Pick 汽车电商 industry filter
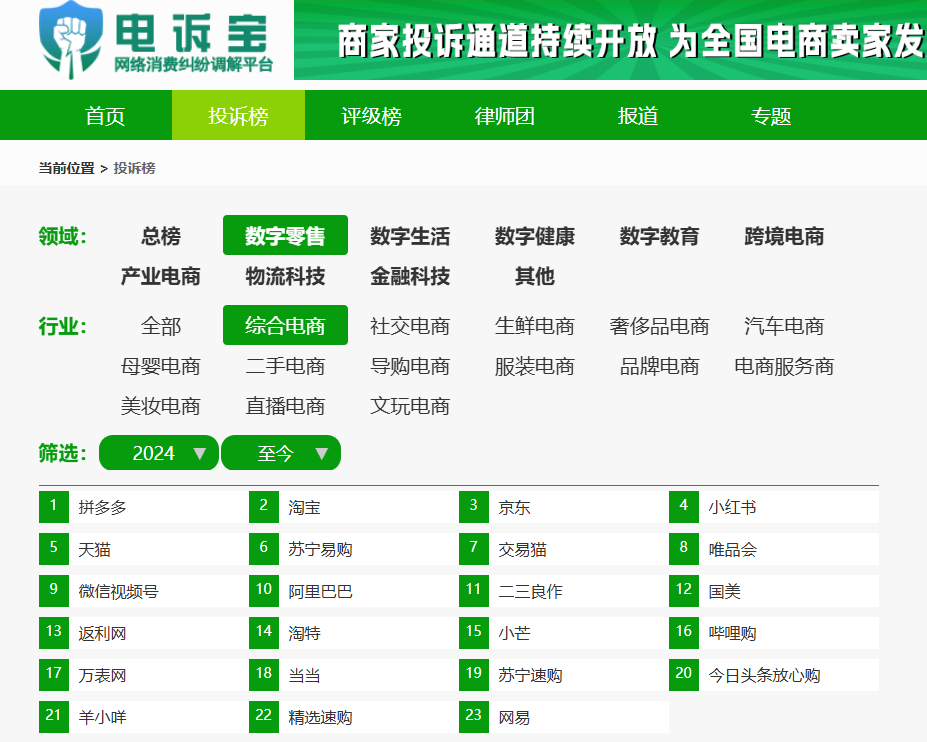The height and width of the screenshot is (742, 927). [784, 326]
